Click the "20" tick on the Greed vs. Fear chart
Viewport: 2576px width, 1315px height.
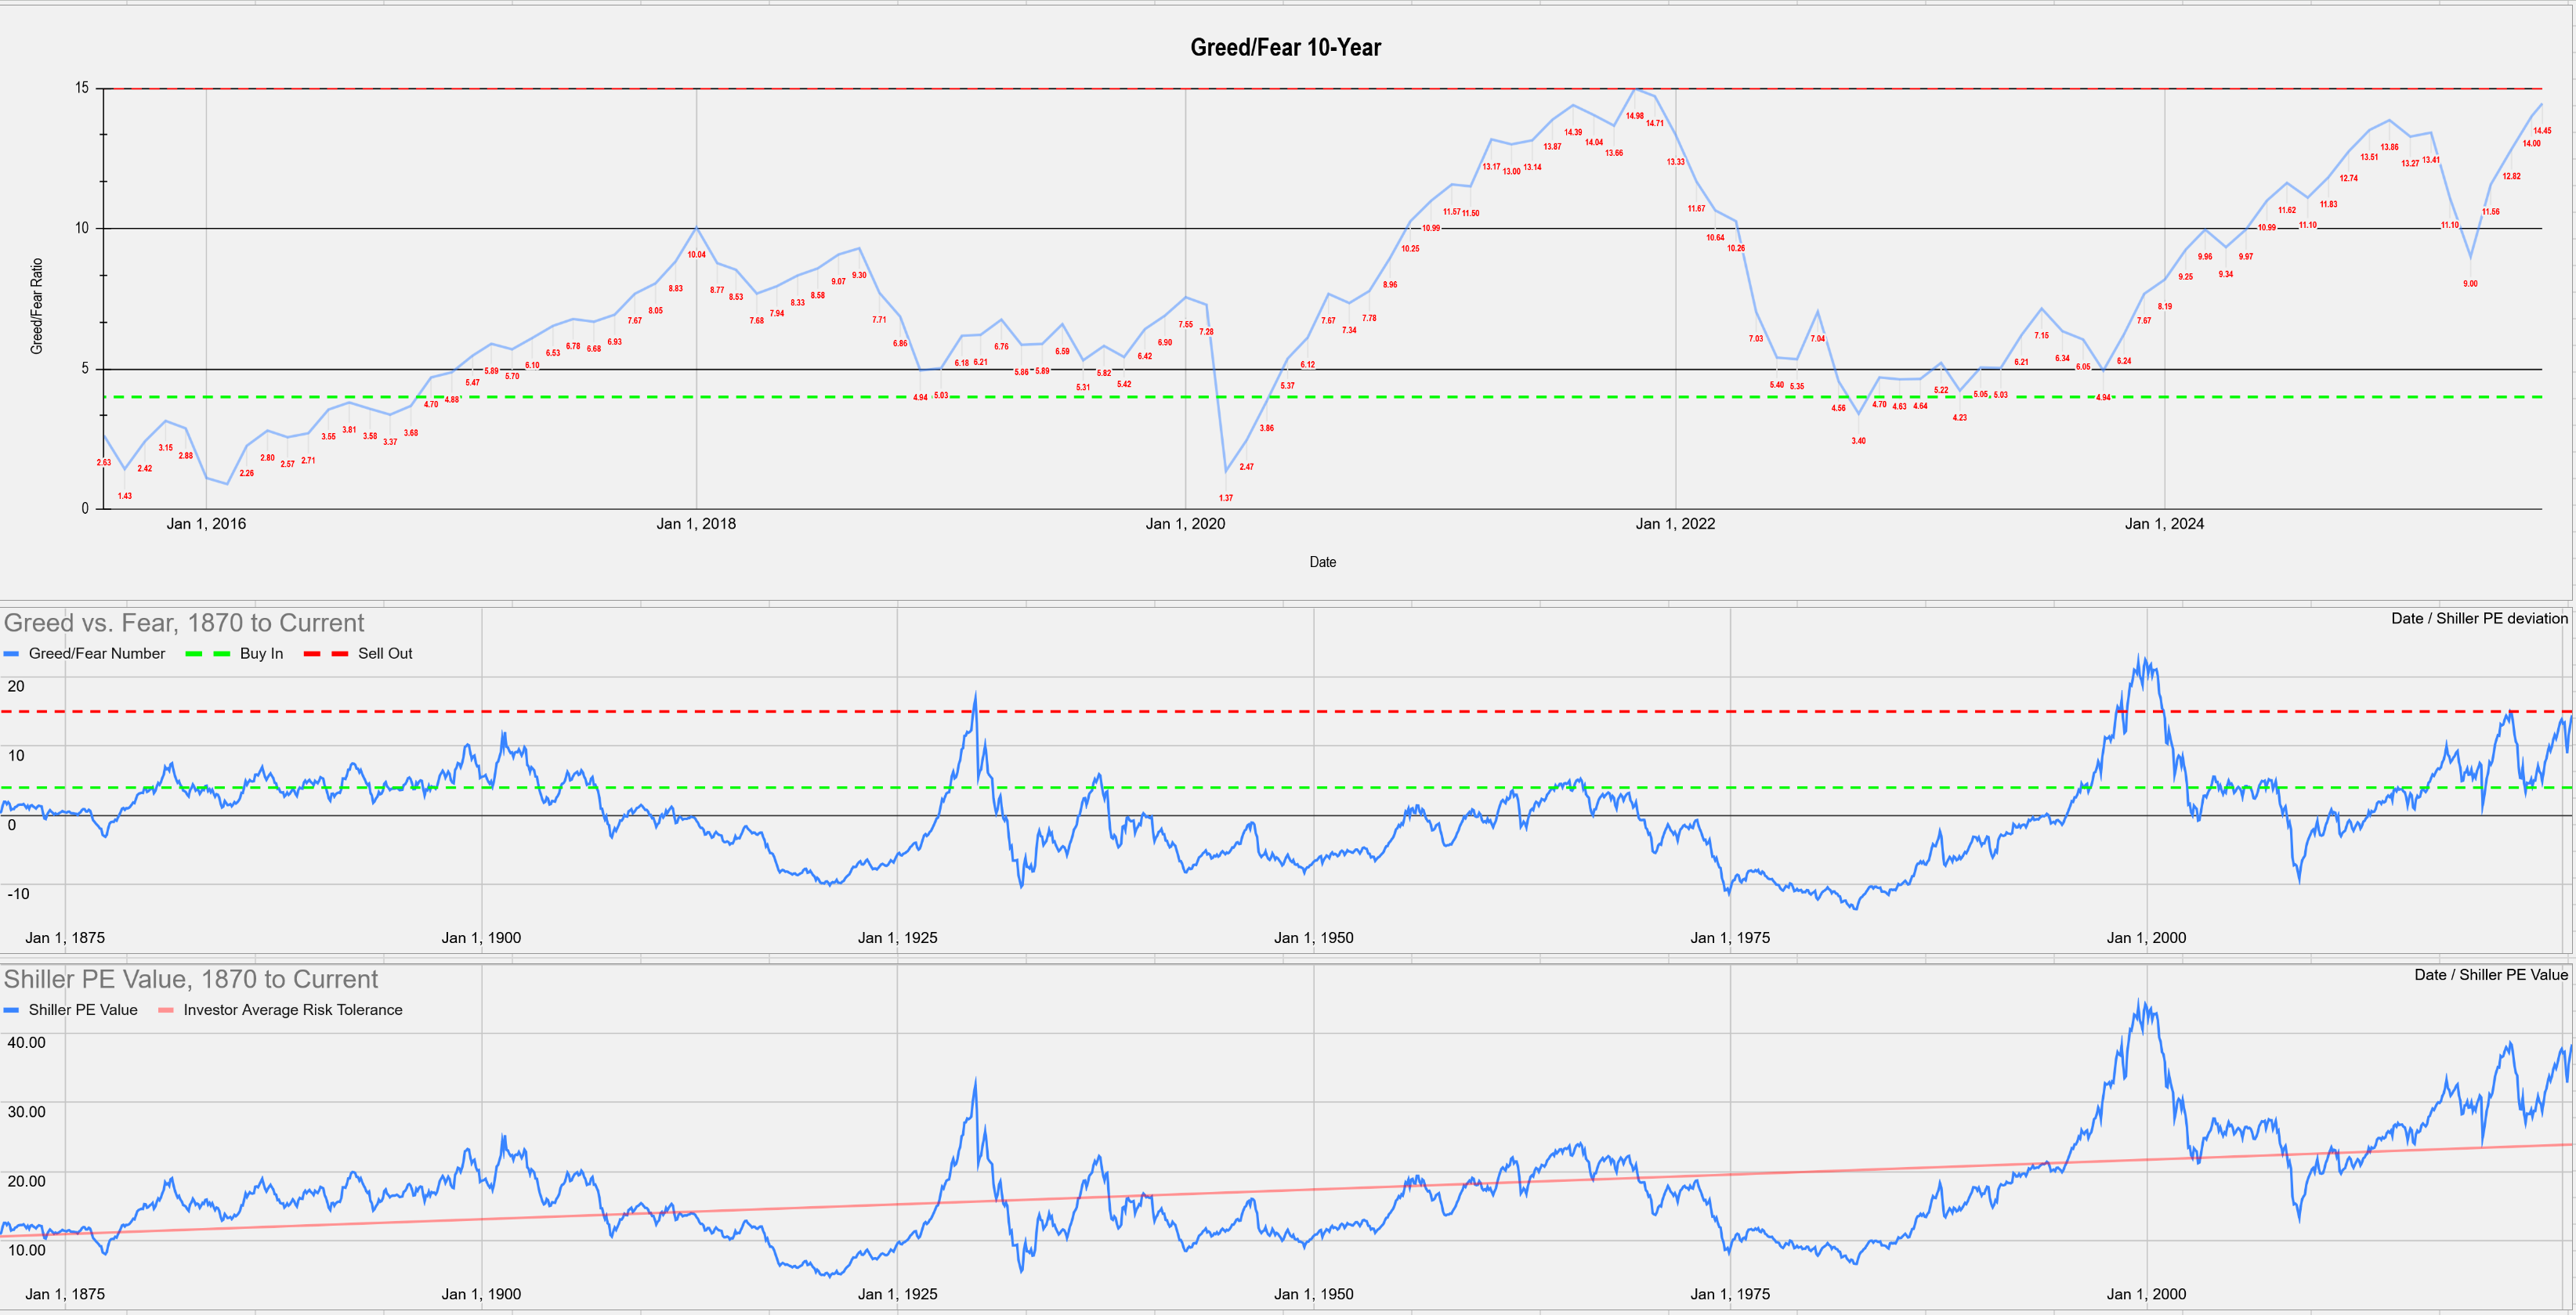coord(16,686)
